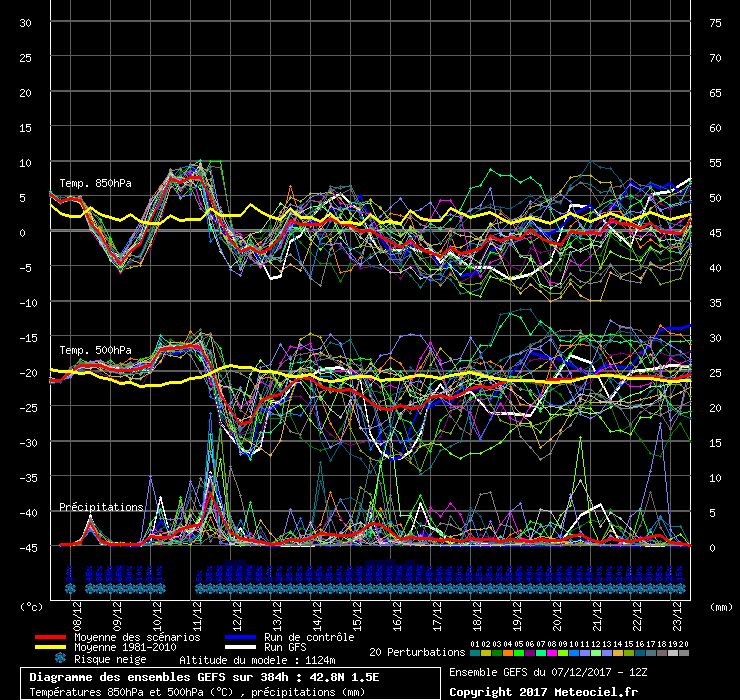Click the 08/12 date label
This screenshot has height=700, width=740.
click(77, 616)
